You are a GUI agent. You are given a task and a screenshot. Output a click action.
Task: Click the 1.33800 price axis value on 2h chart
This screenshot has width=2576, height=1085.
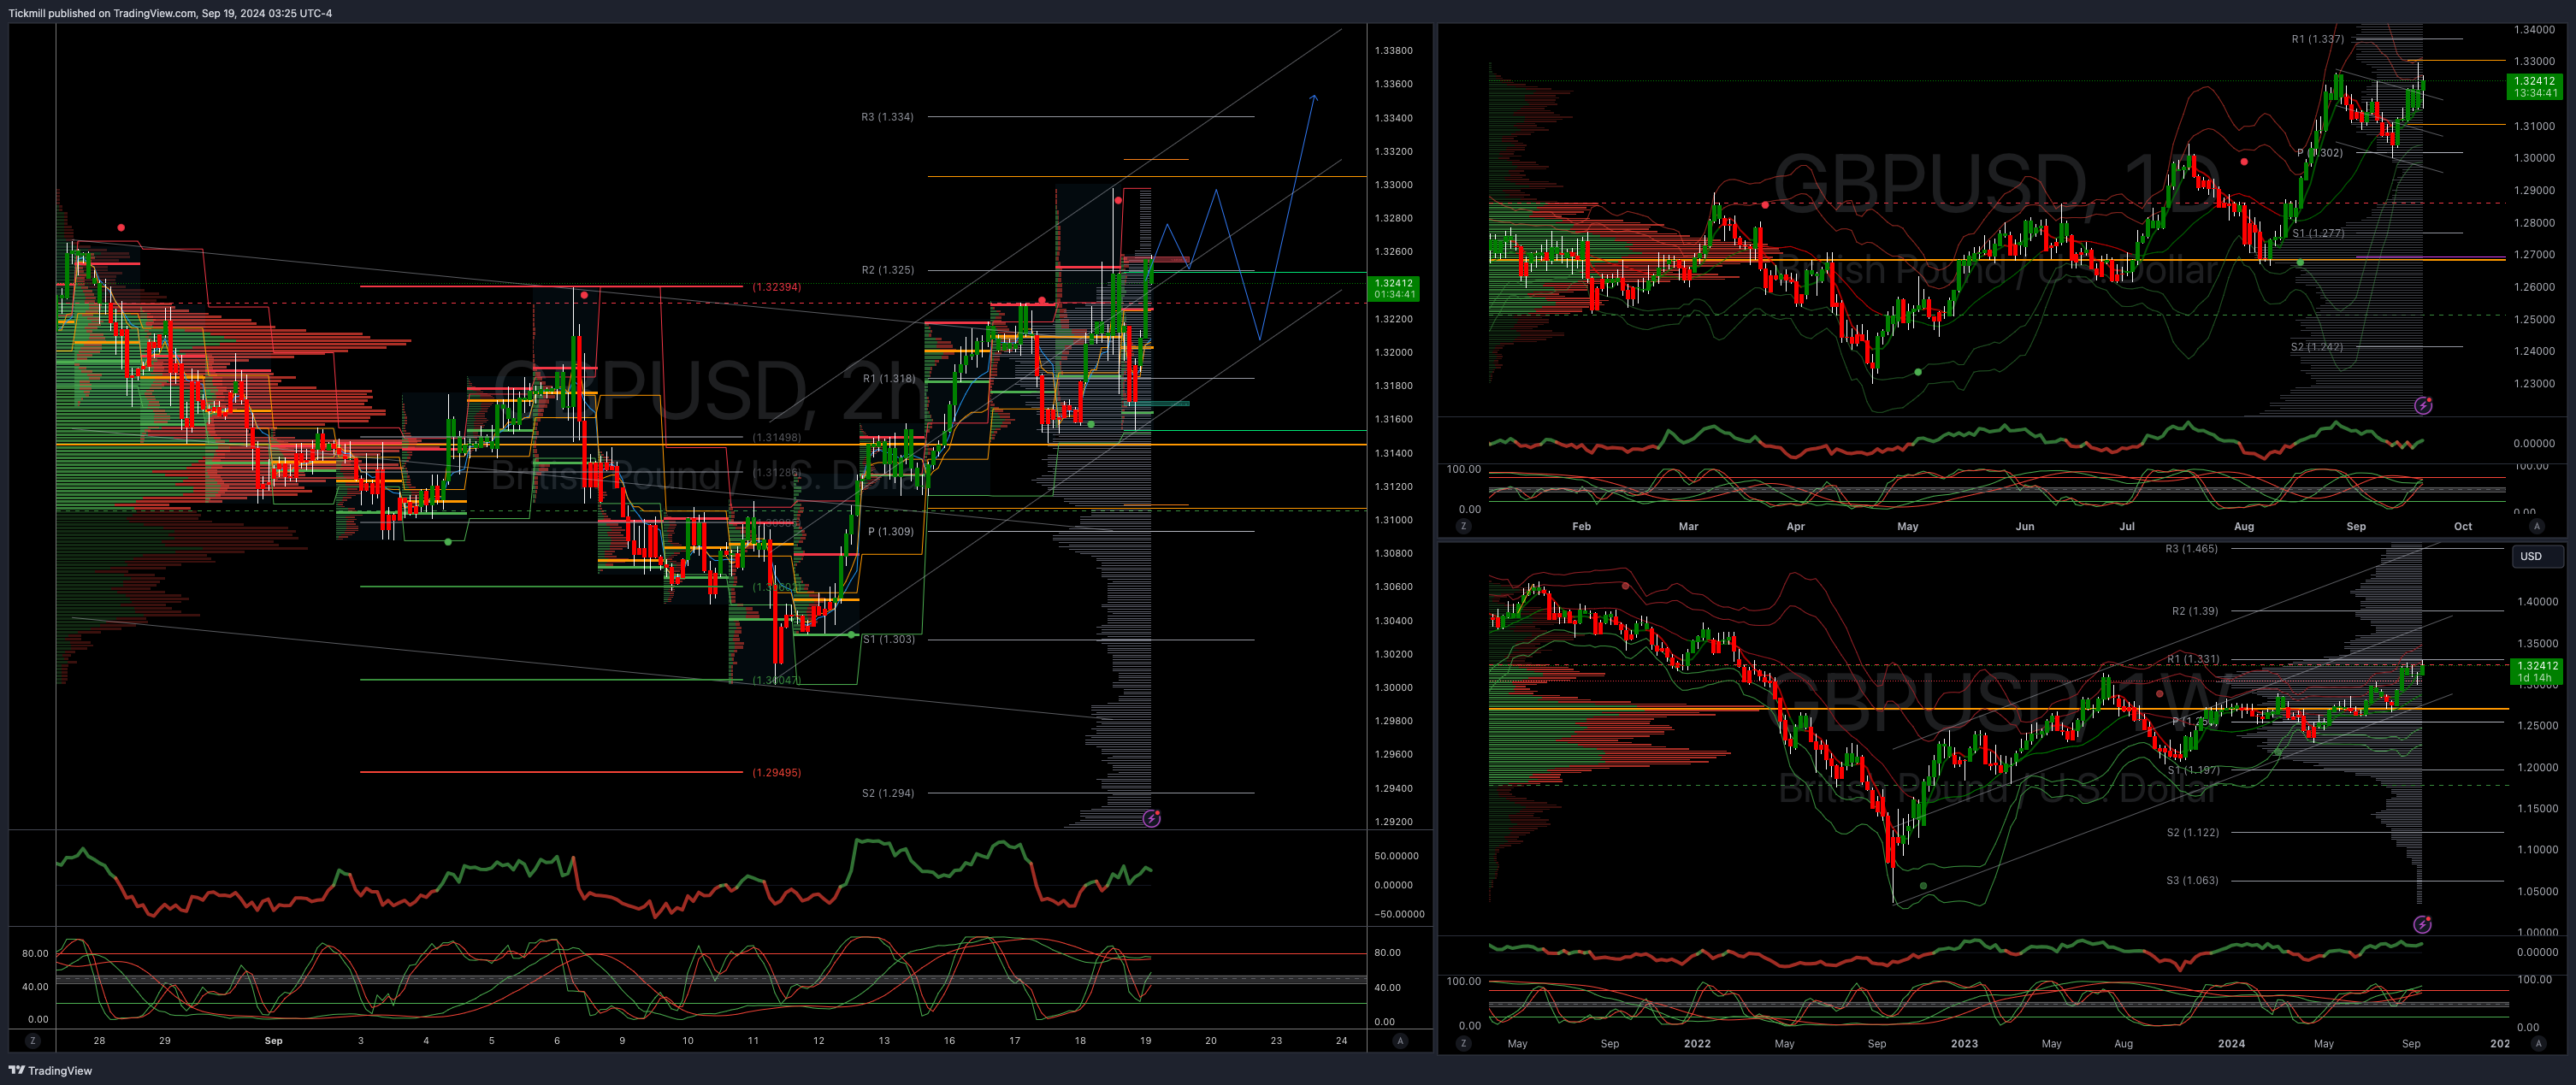pyautogui.click(x=1393, y=50)
